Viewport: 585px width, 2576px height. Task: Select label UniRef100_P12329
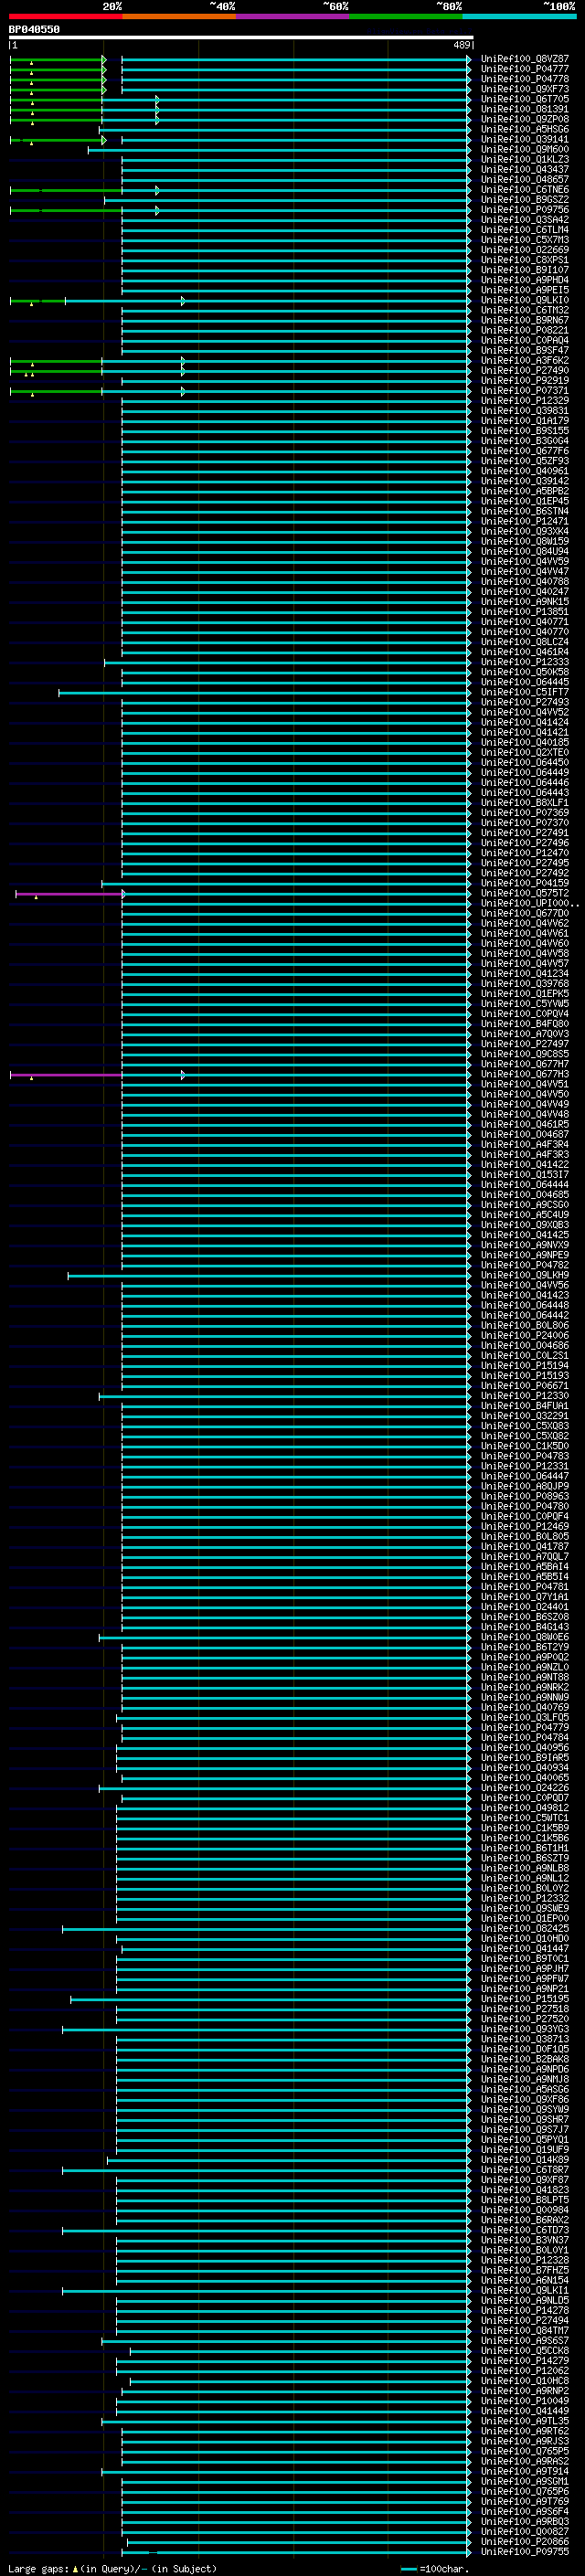click(524, 401)
